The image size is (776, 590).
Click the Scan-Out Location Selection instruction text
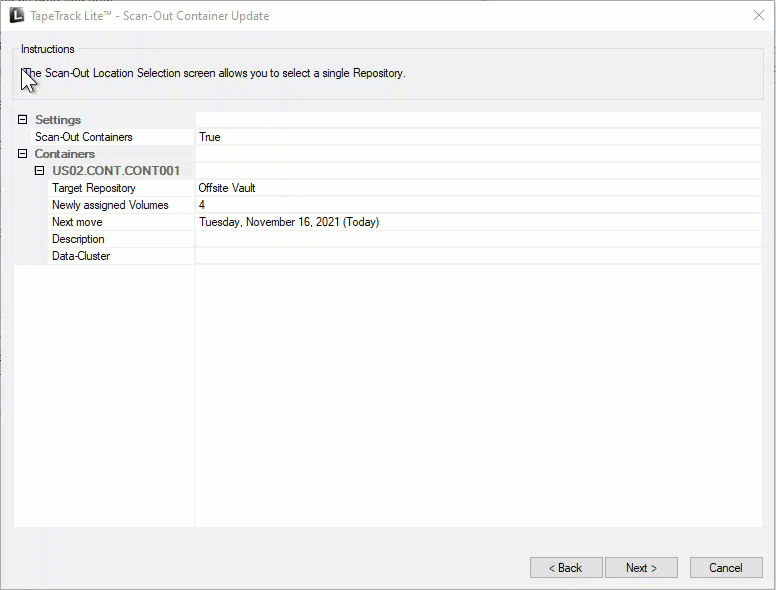point(214,73)
